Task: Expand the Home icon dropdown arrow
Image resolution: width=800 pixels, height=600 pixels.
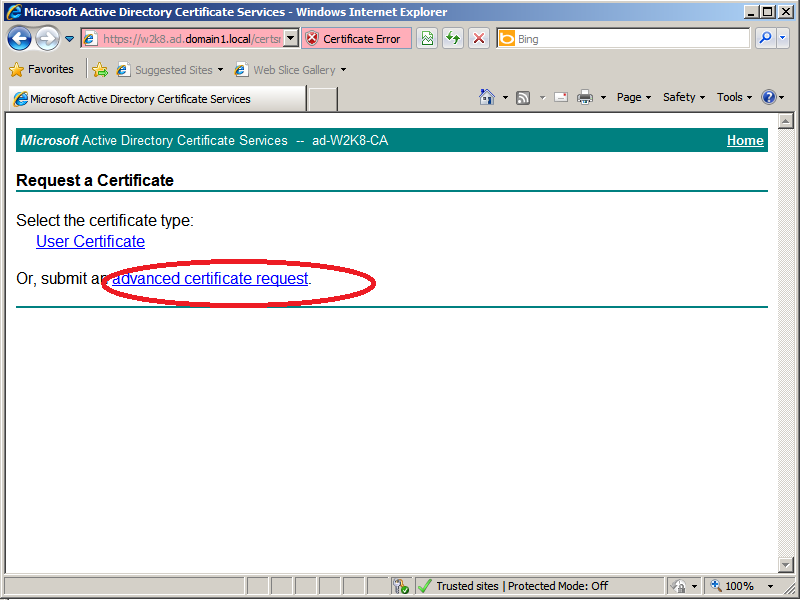Action: point(505,97)
